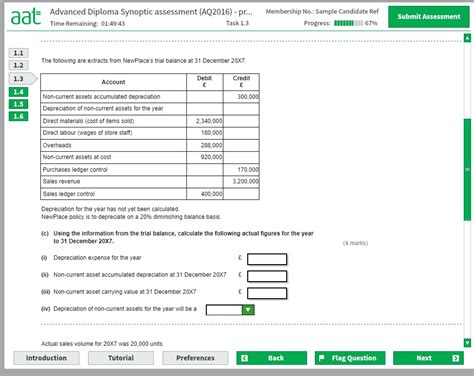Click the Flag Question button

pos(350,358)
